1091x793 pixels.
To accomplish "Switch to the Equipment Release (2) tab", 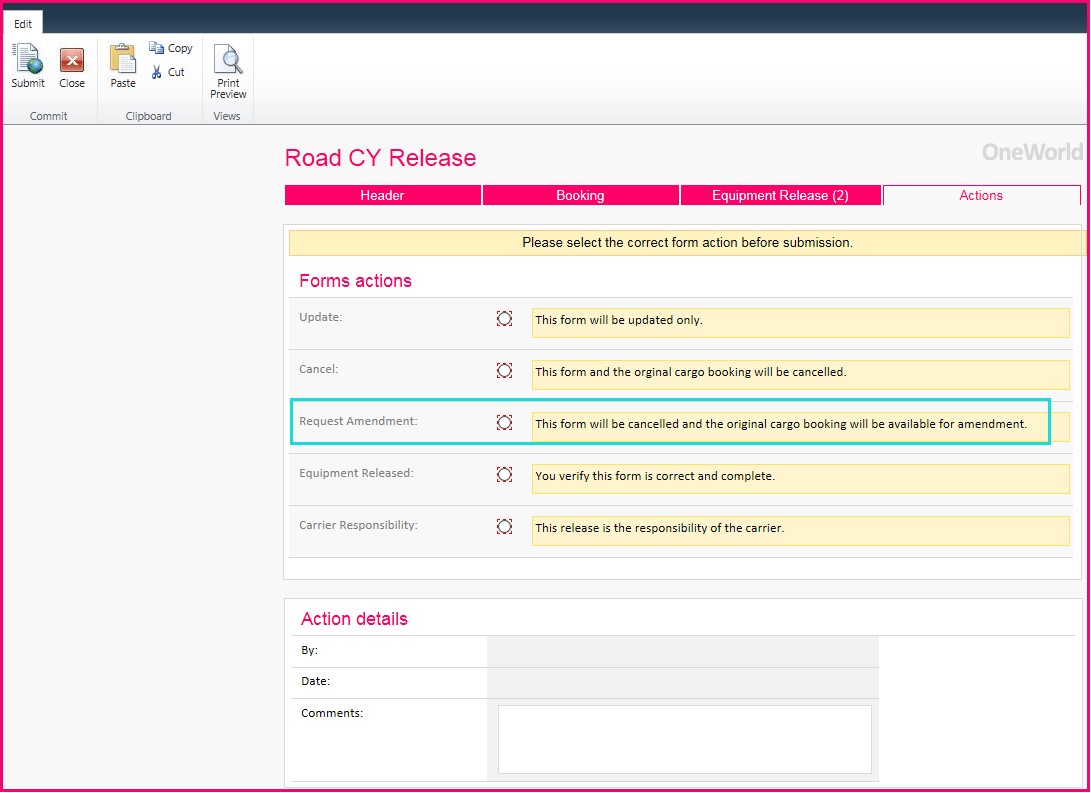I will [x=780, y=195].
